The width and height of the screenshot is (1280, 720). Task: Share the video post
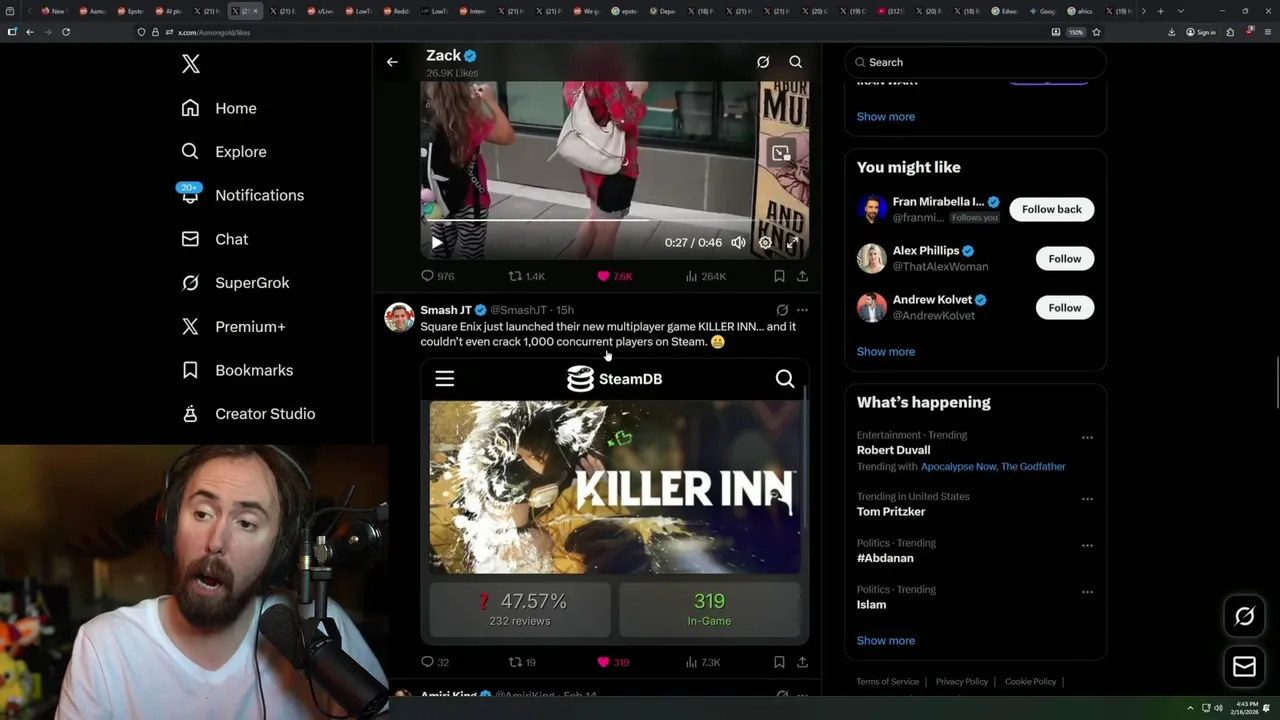[x=802, y=276]
